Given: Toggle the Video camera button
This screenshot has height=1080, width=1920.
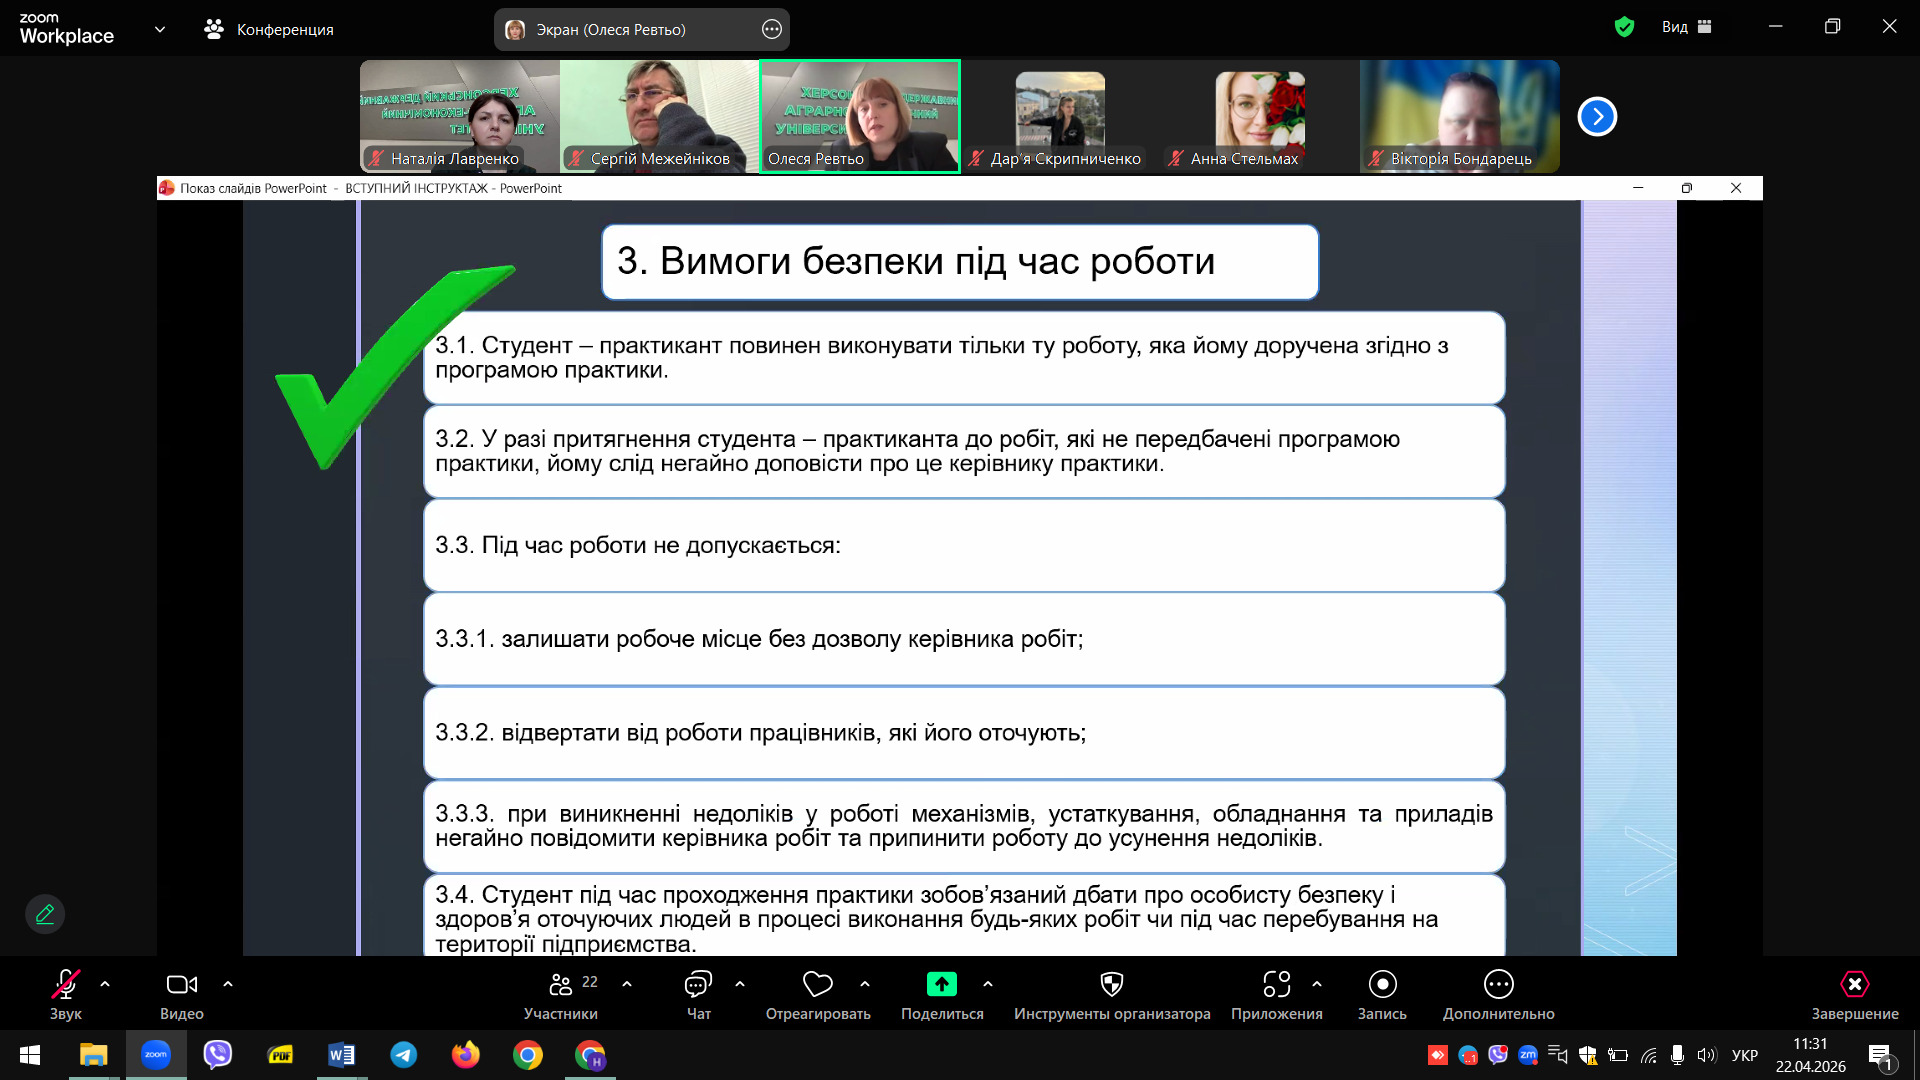Looking at the screenshot, I should [181, 985].
